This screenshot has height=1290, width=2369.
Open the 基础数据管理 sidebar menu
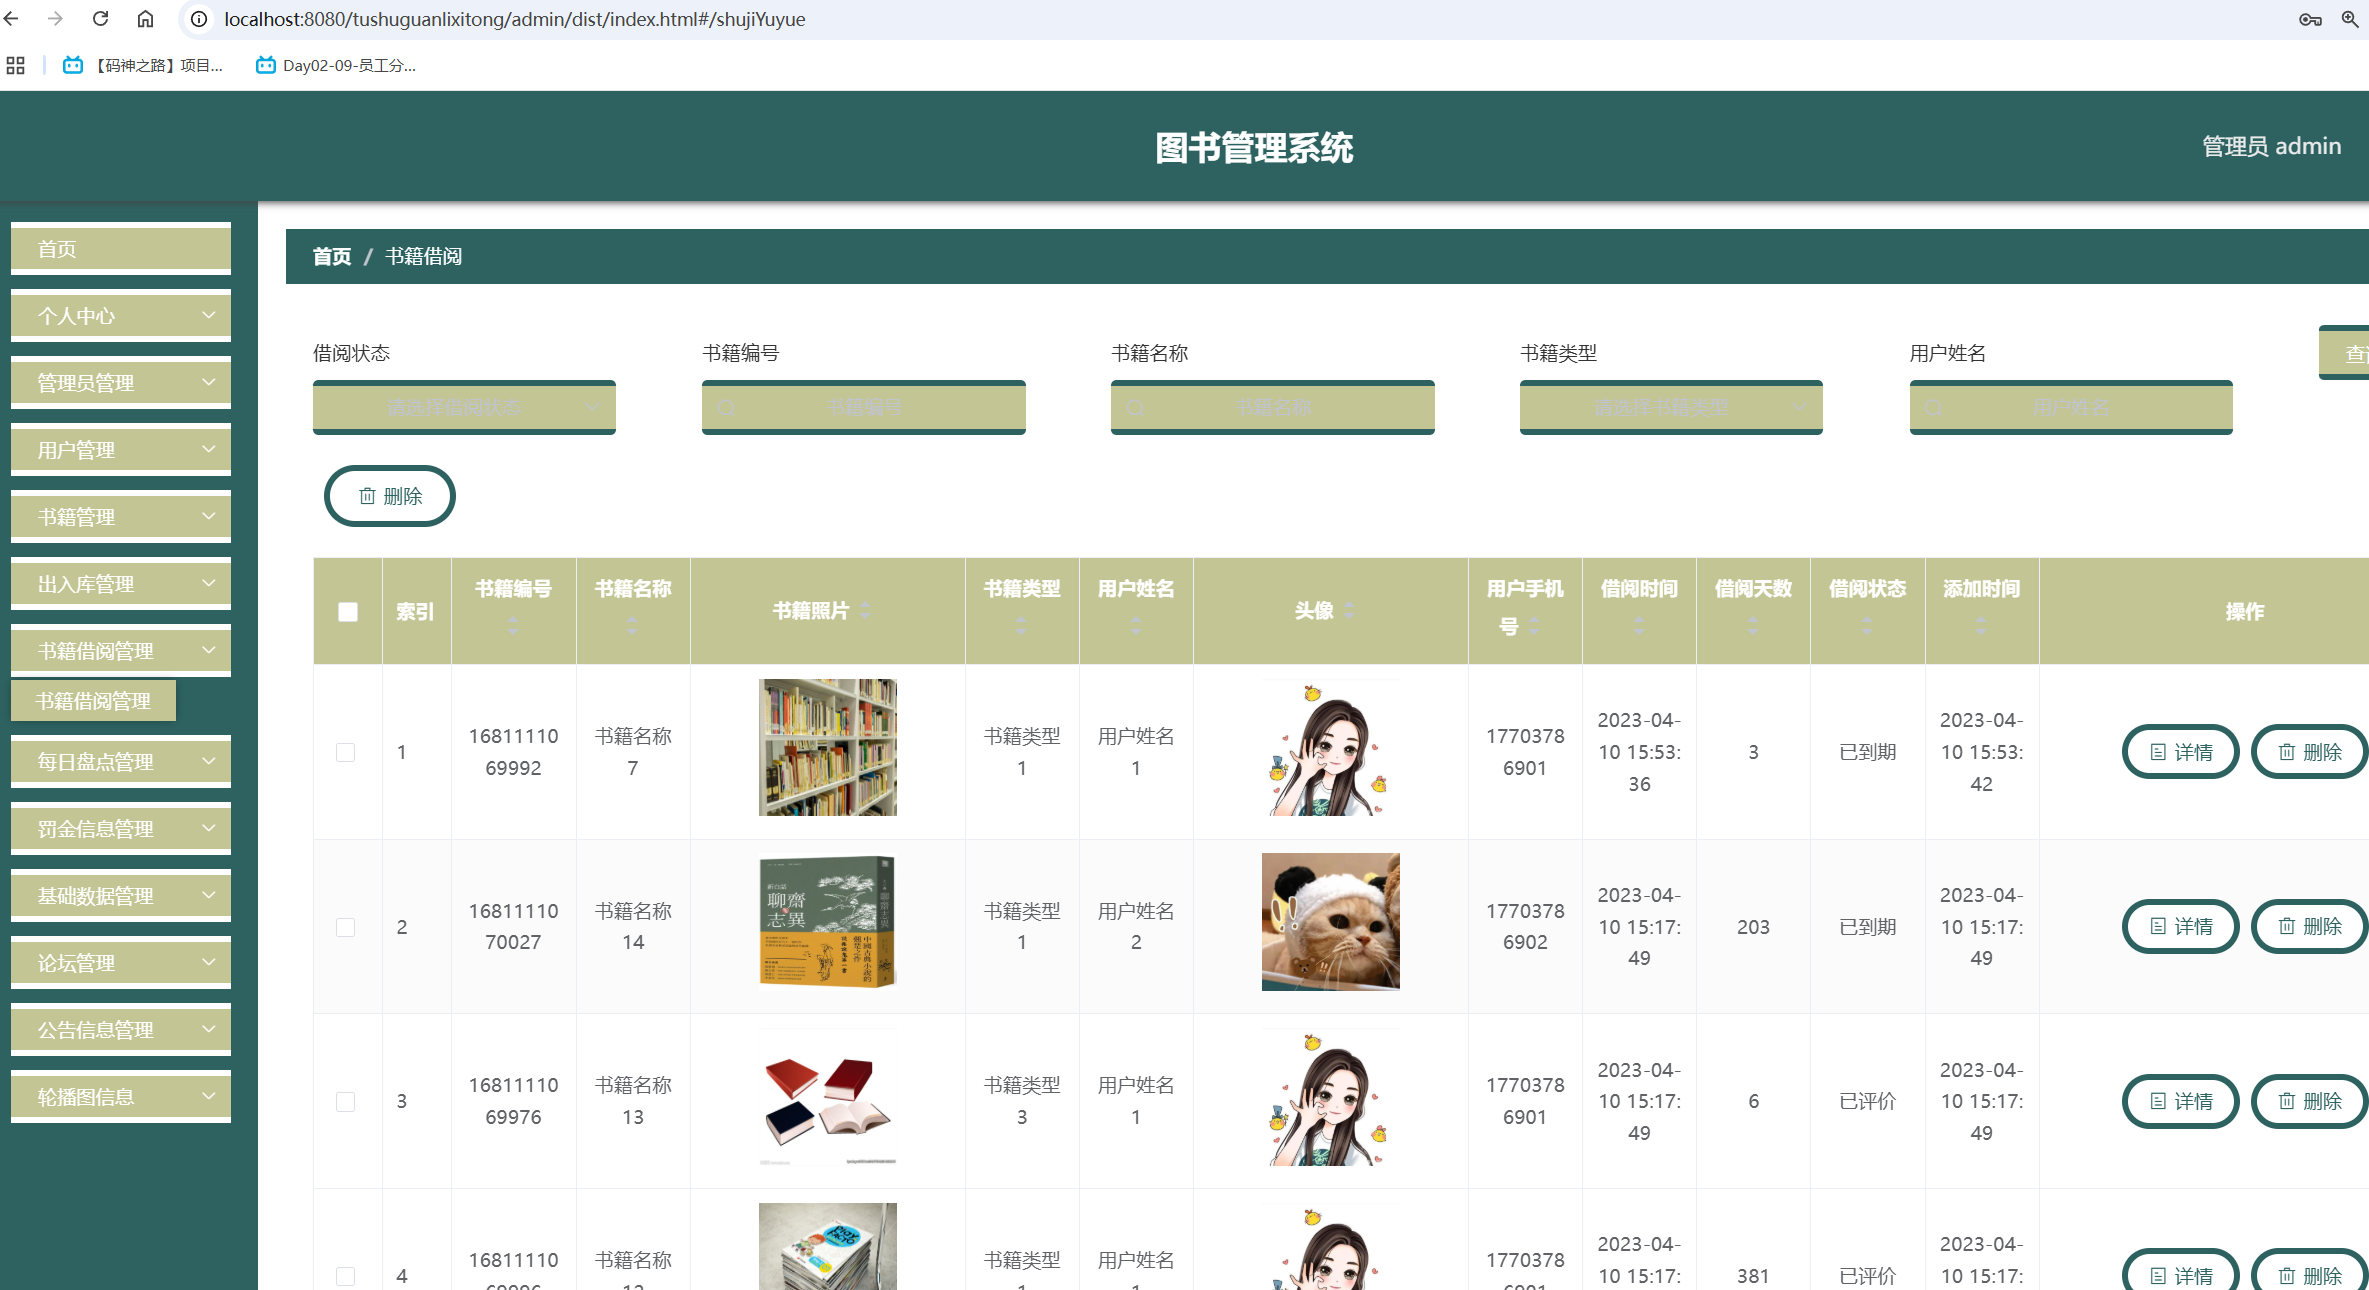(121, 896)
